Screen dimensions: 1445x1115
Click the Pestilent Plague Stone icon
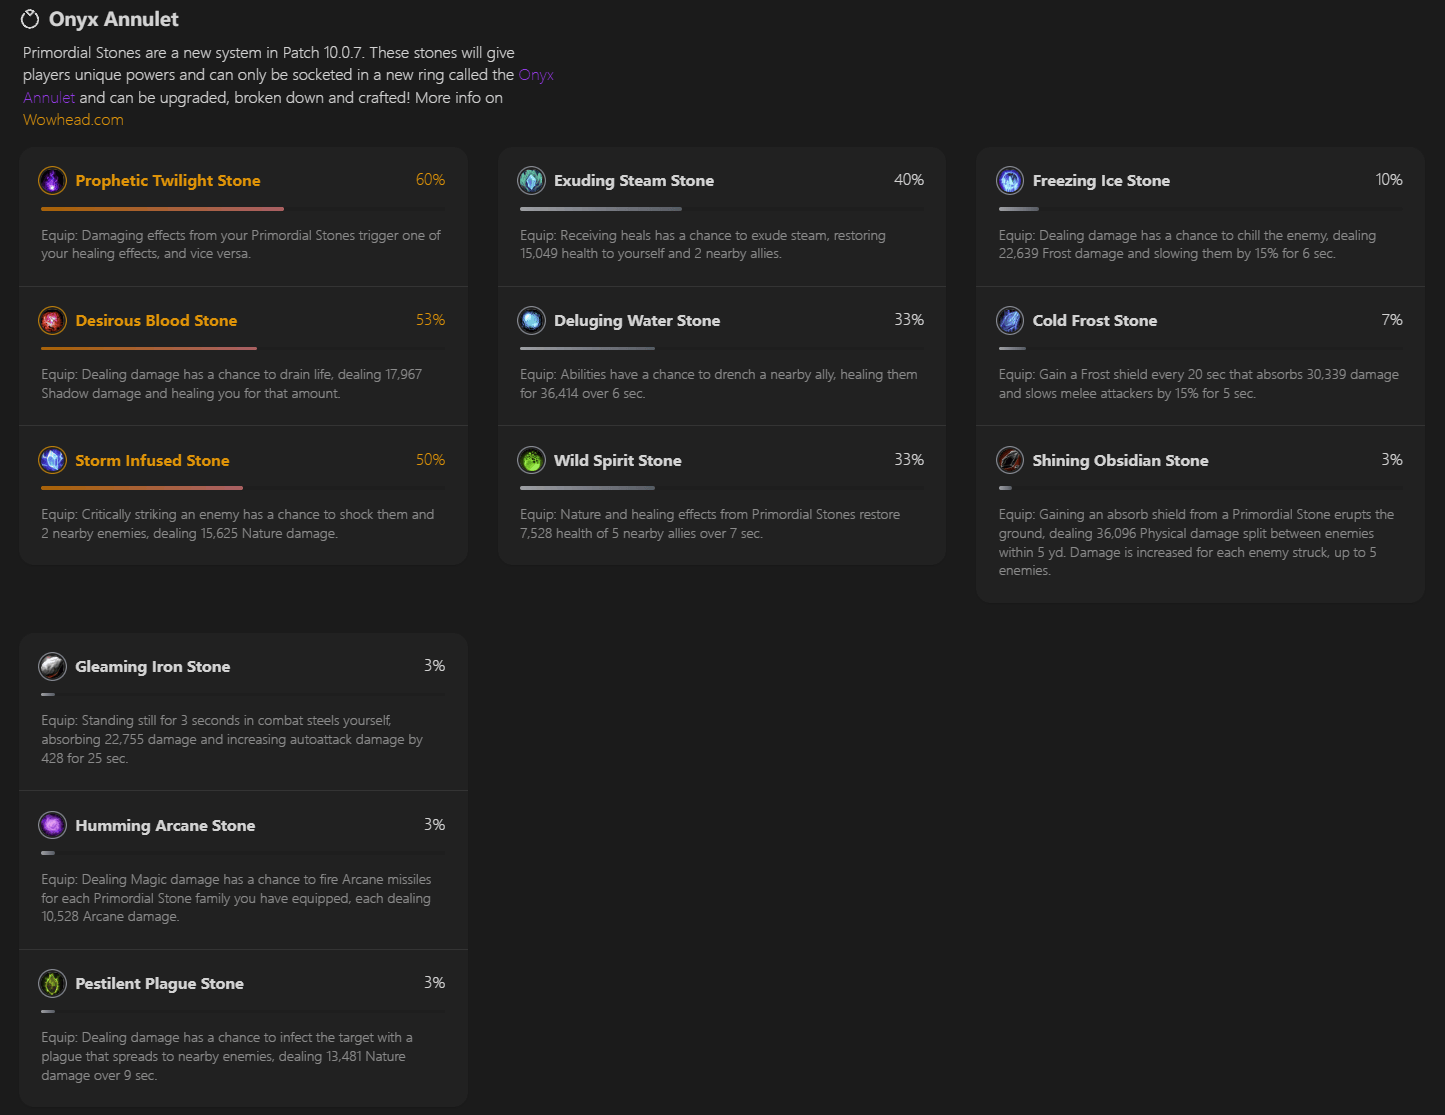[52, 984]
